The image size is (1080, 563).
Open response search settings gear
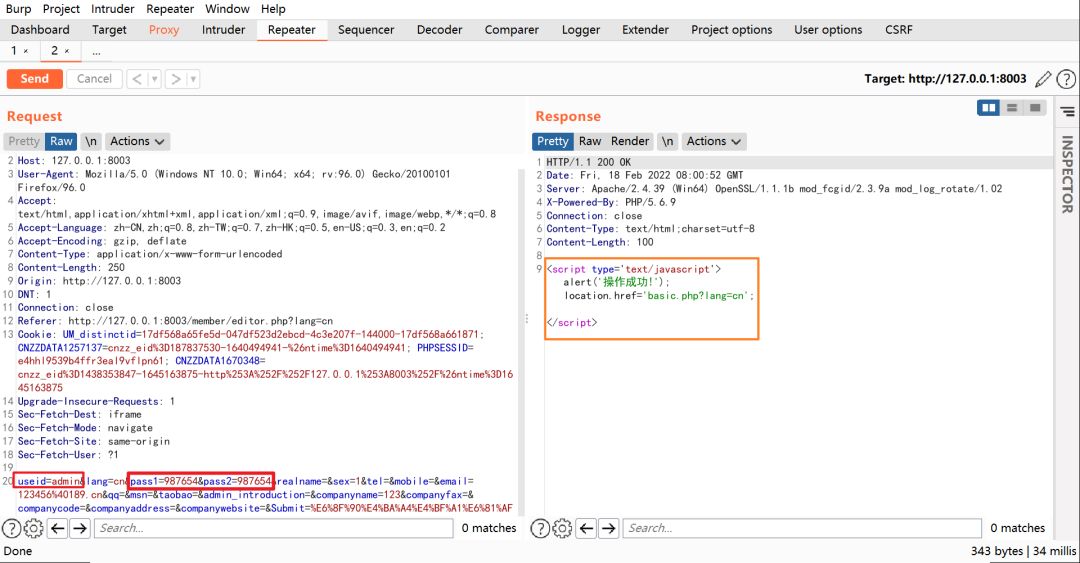pos(562,529)
